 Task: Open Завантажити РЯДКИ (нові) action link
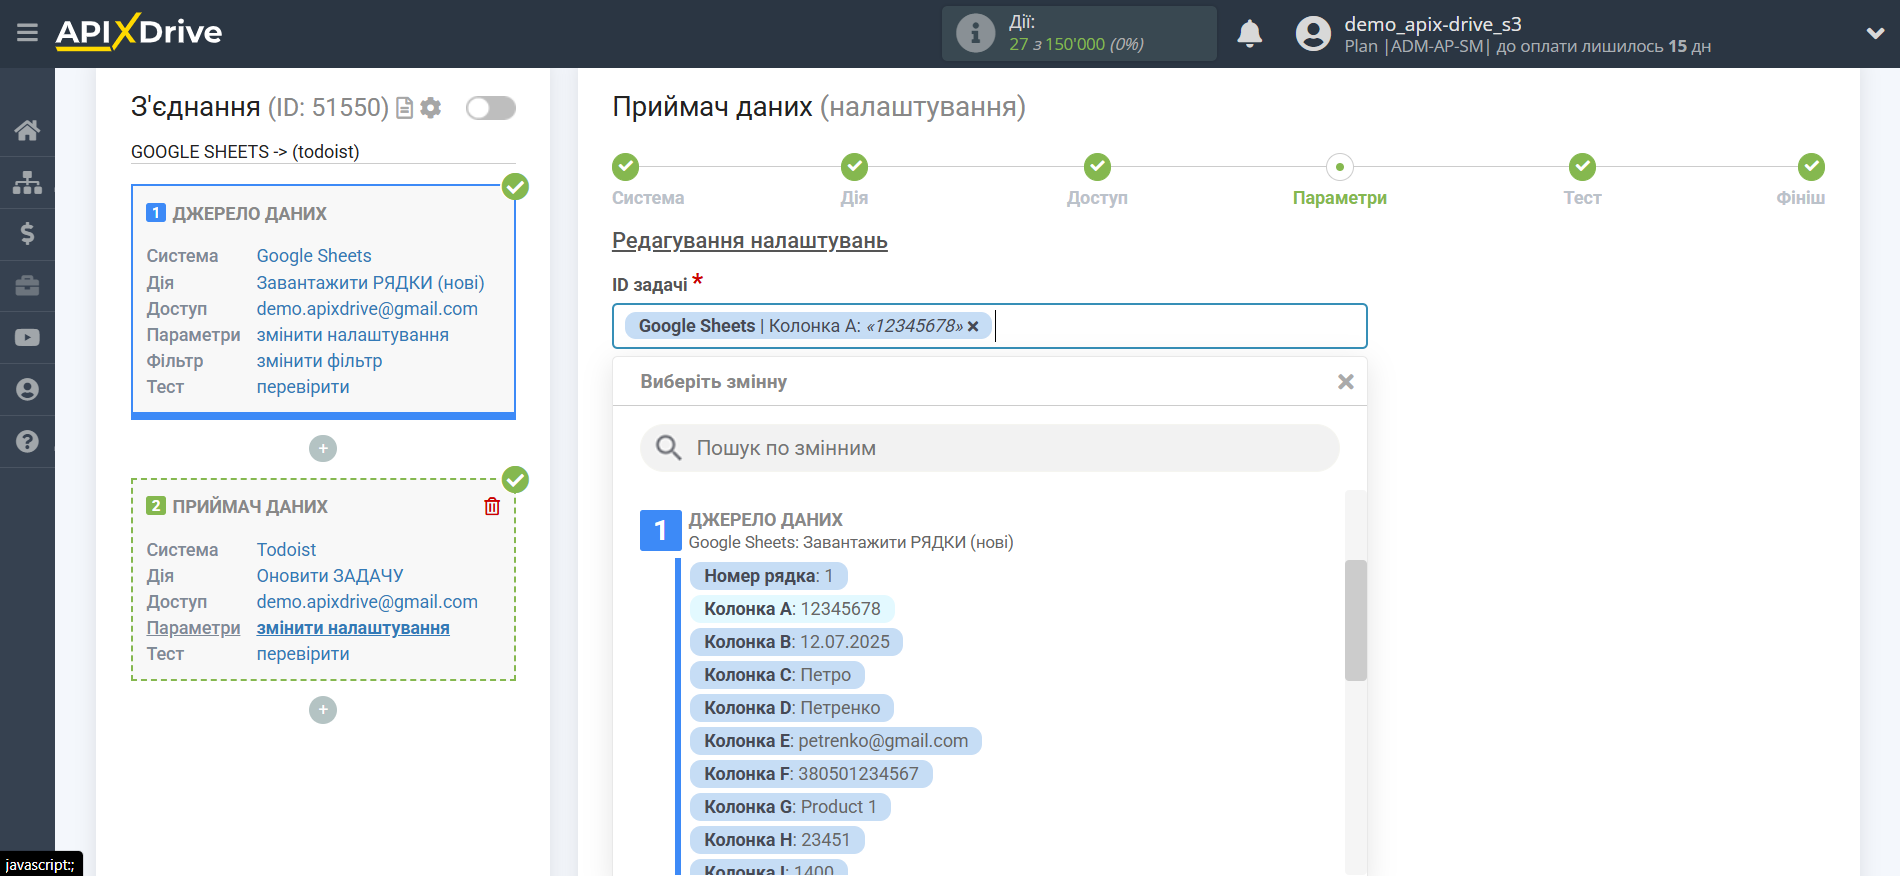click(x=370, y=283)
